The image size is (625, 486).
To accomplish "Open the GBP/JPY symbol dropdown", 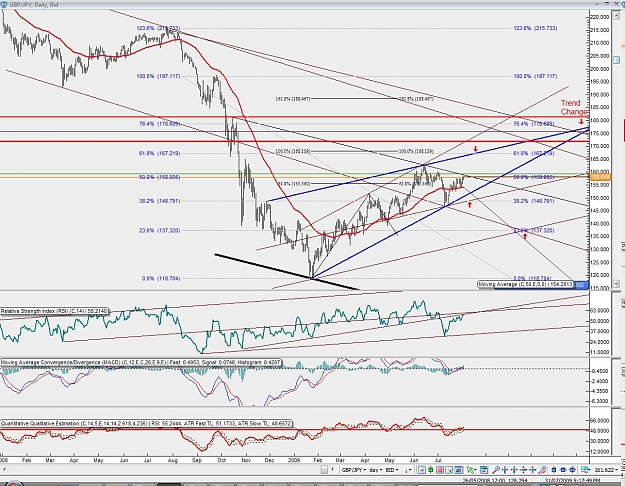I will point(354,470).
